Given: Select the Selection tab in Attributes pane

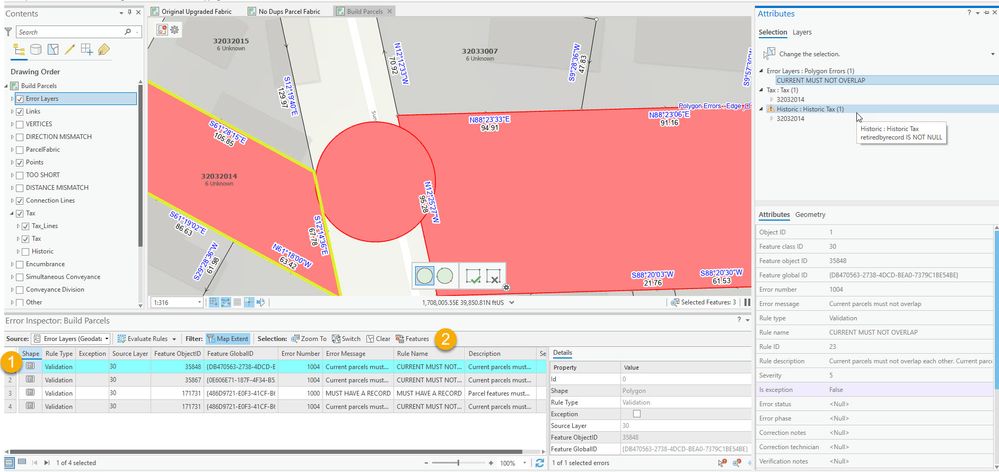Looking at the screenshot, I should coord(773,32).
